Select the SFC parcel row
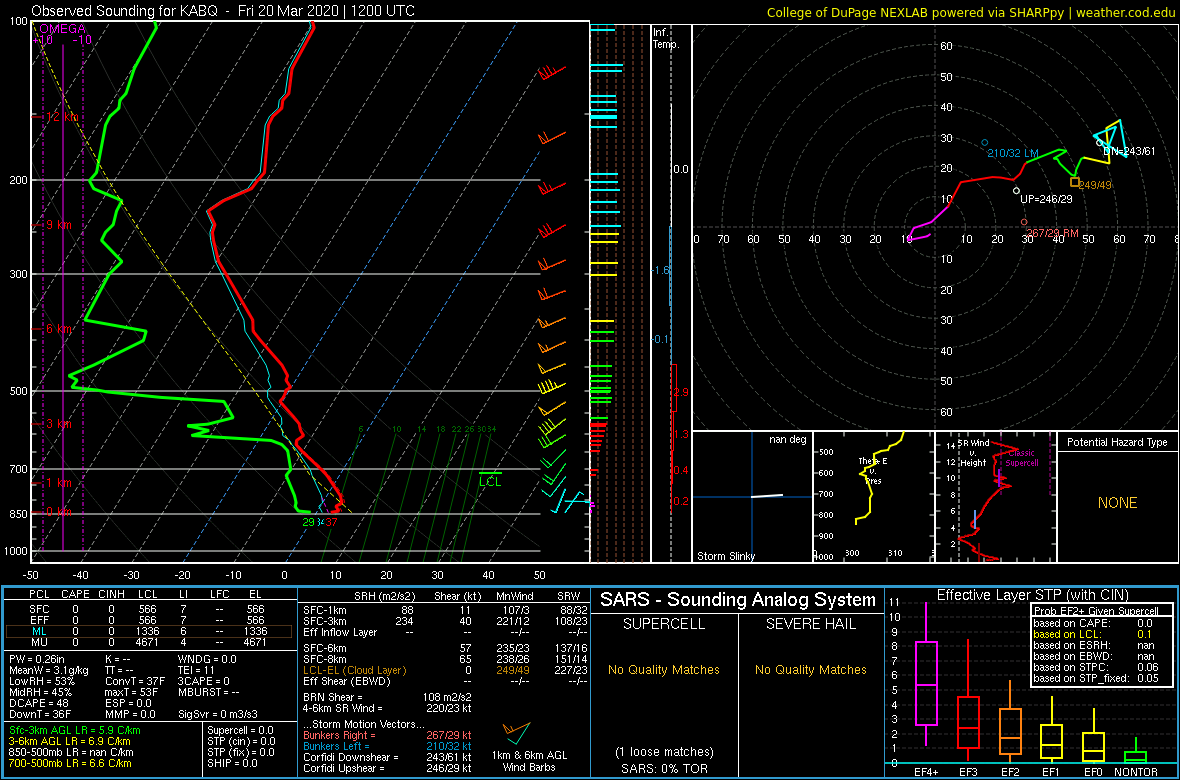1180x780 pixels. (151, 608)
